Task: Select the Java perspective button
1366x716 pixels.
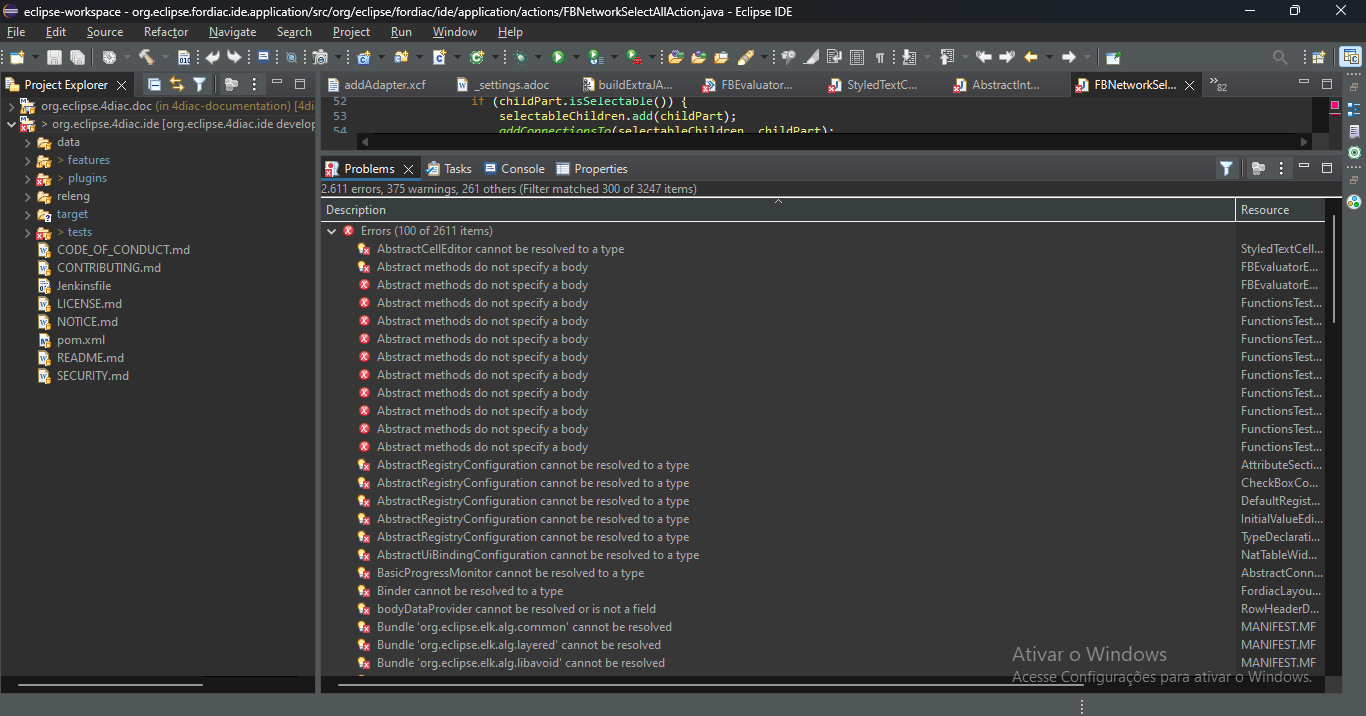Action: point(1351,57)
